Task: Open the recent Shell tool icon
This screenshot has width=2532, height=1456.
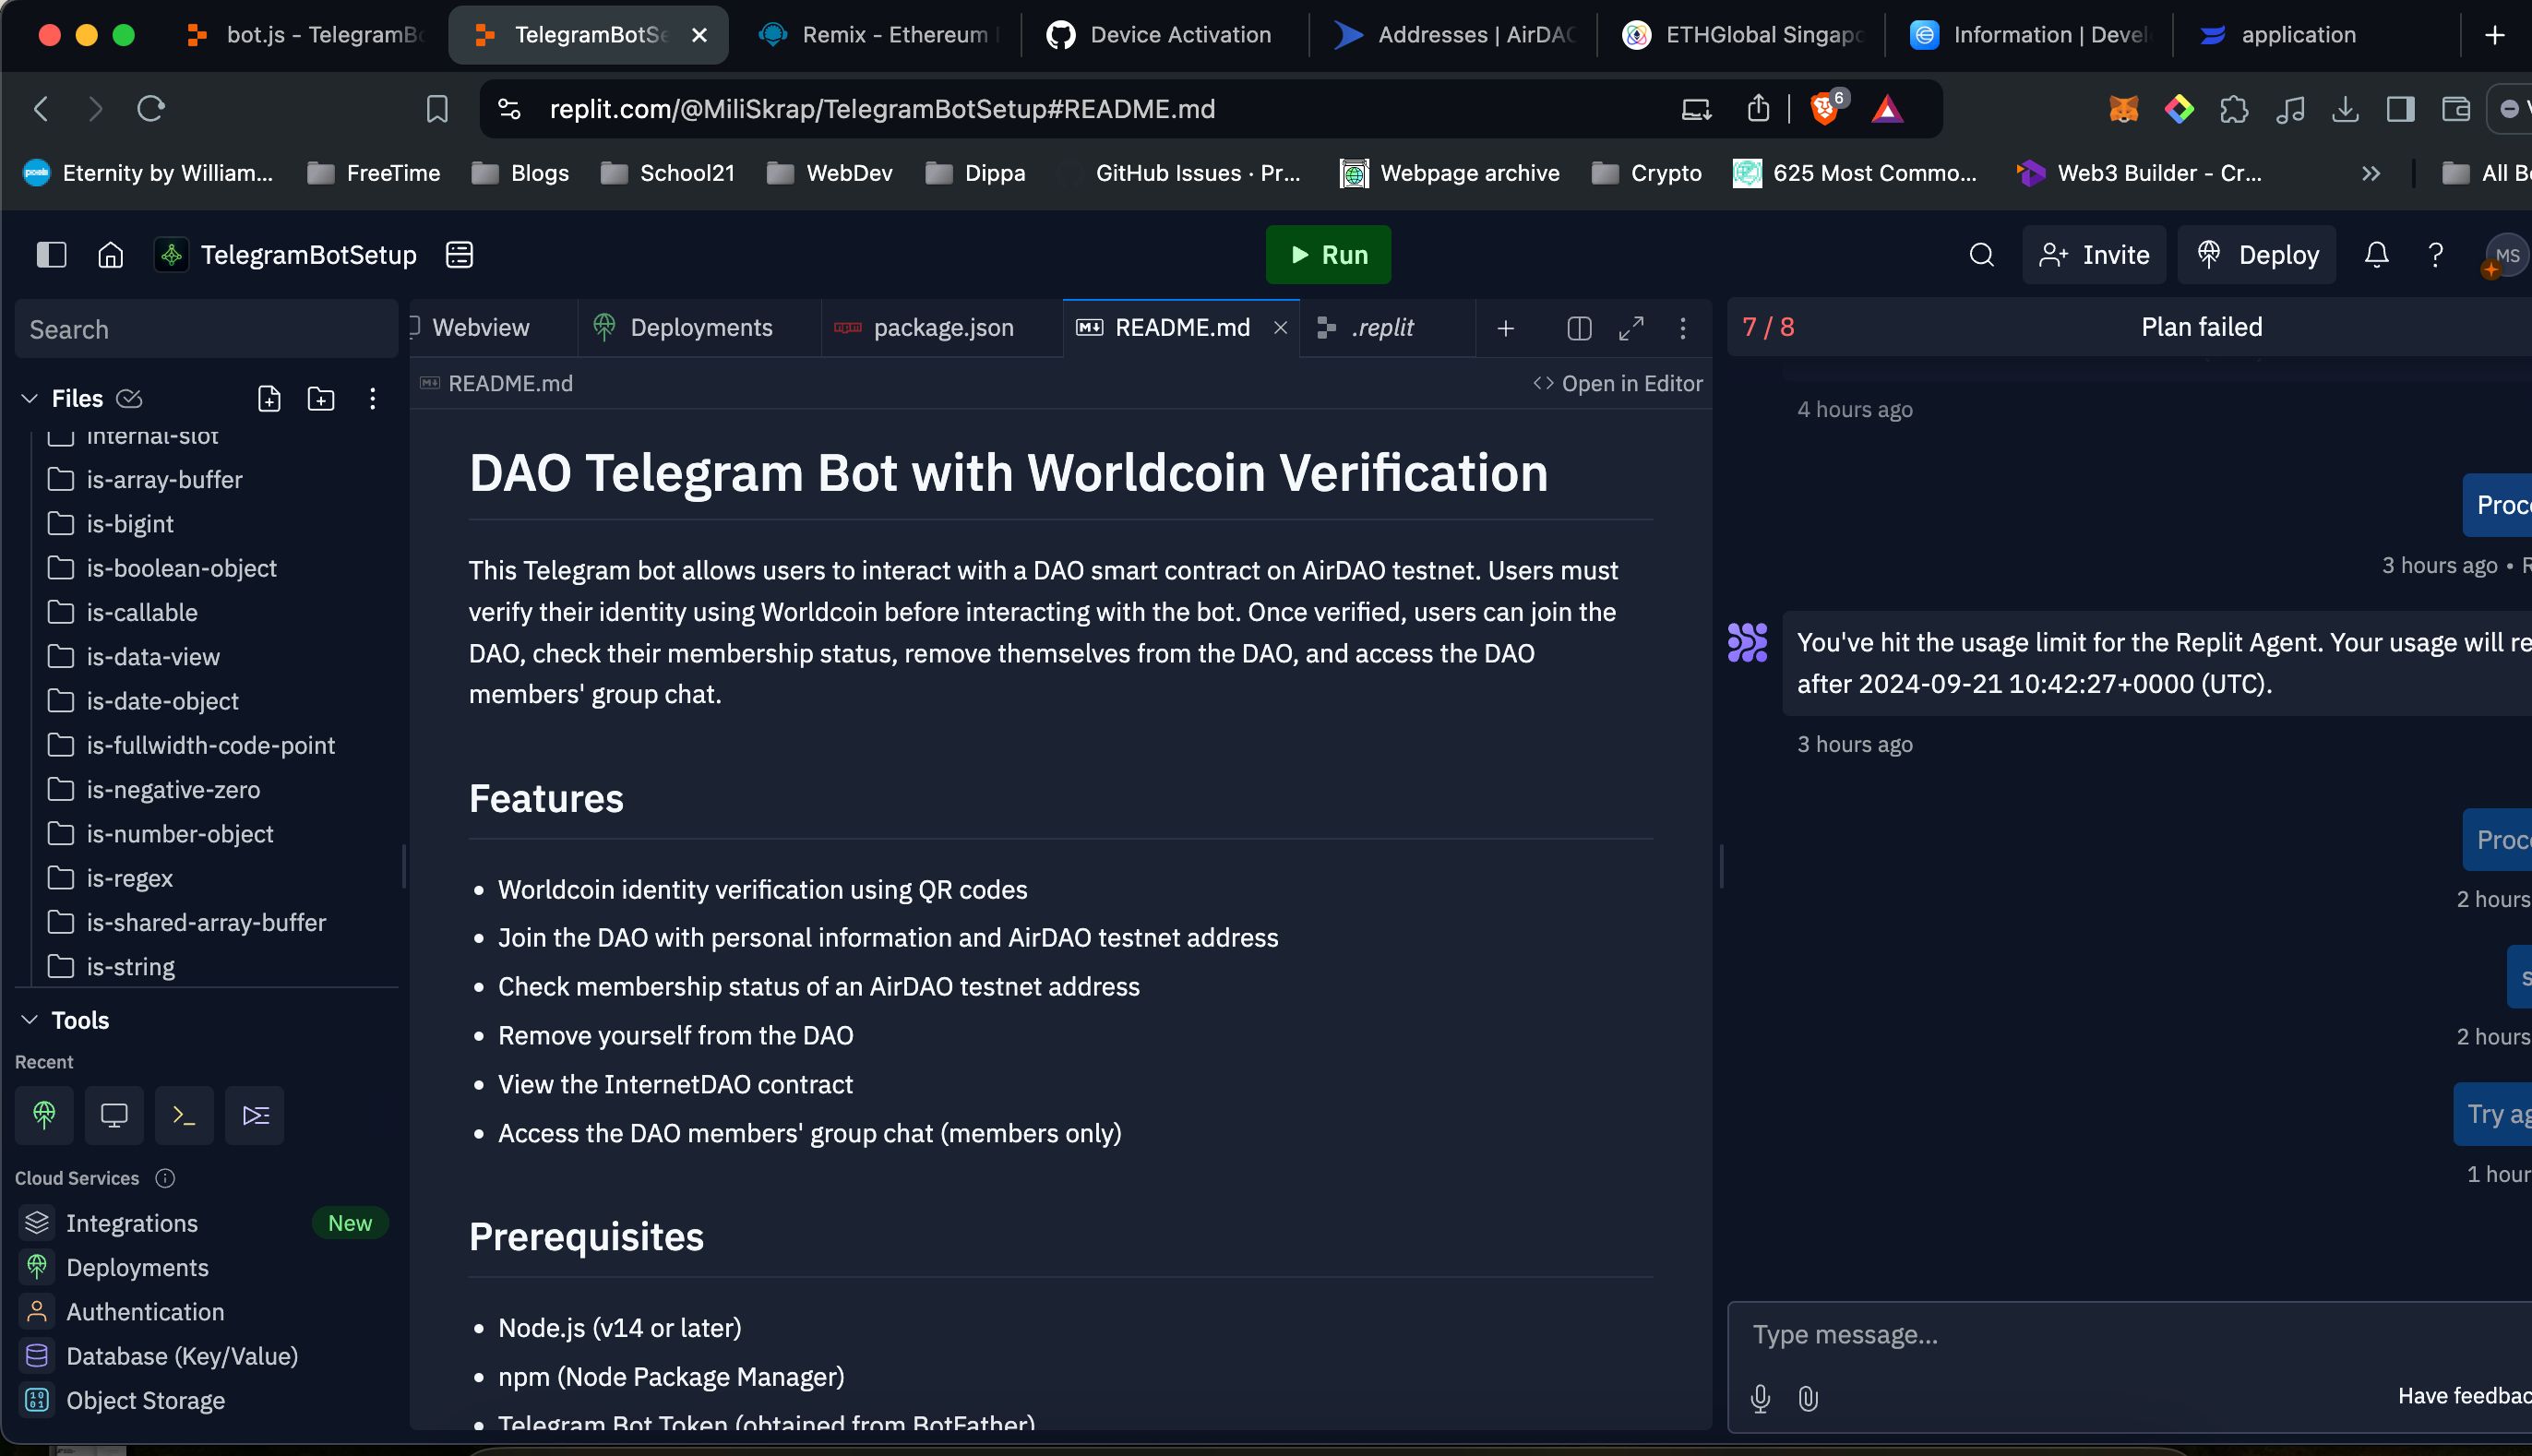Action: [184, 1115]
